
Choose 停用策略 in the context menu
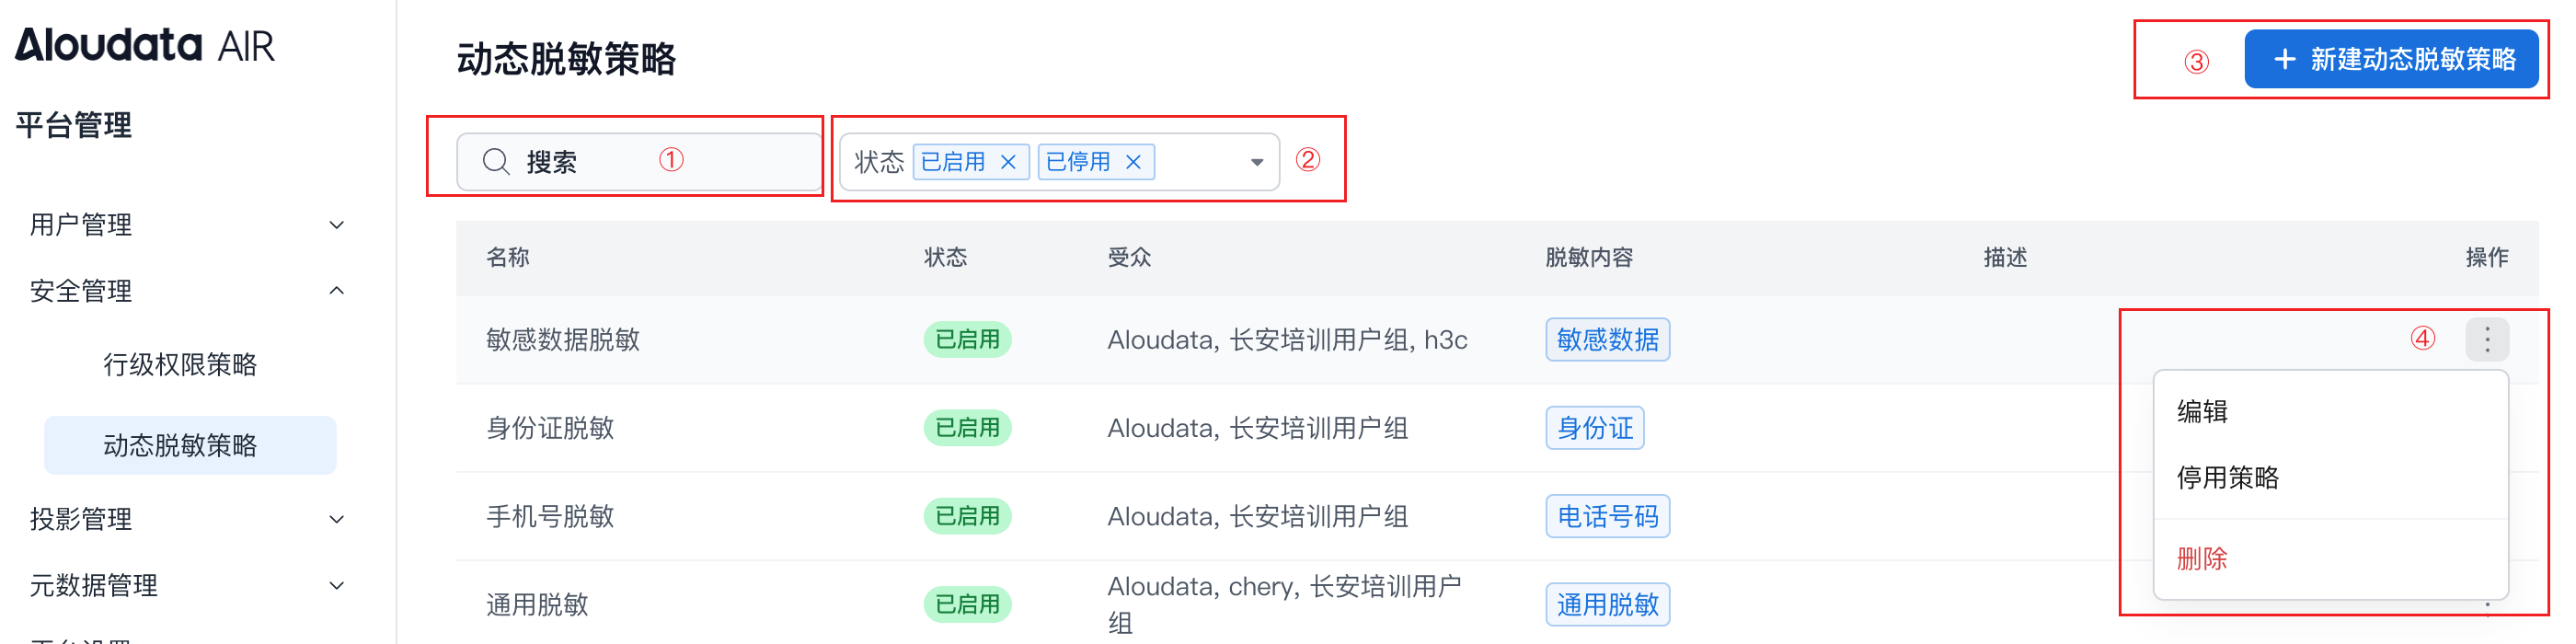tap(2227, 477)
